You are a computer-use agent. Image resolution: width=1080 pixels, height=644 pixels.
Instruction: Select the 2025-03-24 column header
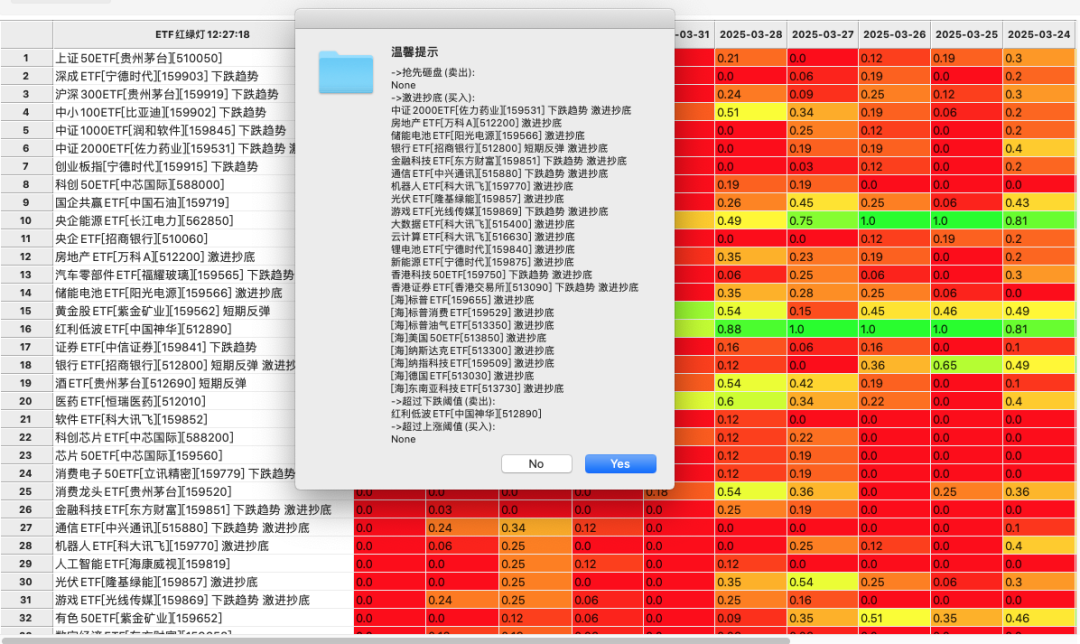[x=1039, y=34]
